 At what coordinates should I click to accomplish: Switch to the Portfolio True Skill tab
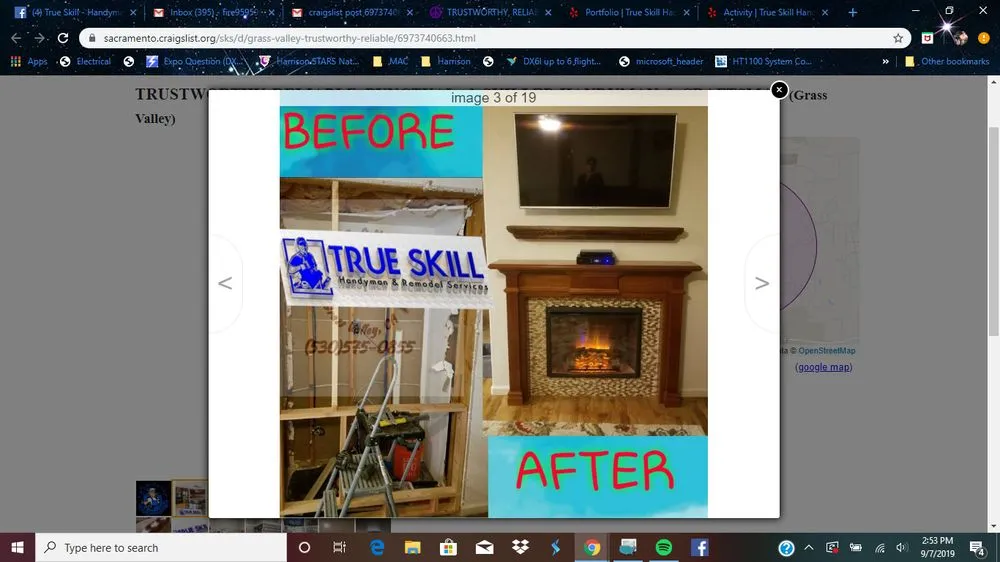[x=629, y=12]
